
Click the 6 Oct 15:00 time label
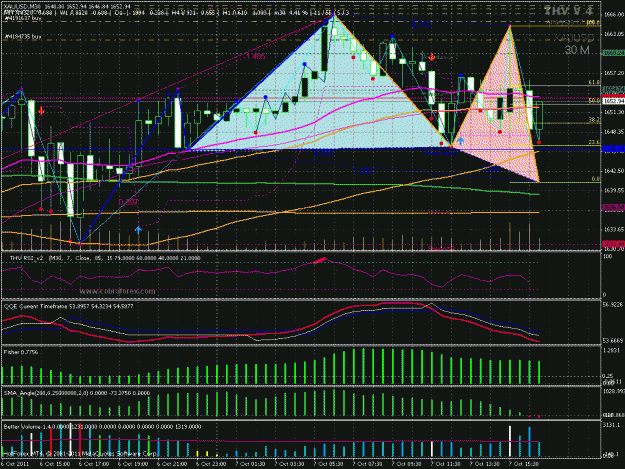coord(55,464)
